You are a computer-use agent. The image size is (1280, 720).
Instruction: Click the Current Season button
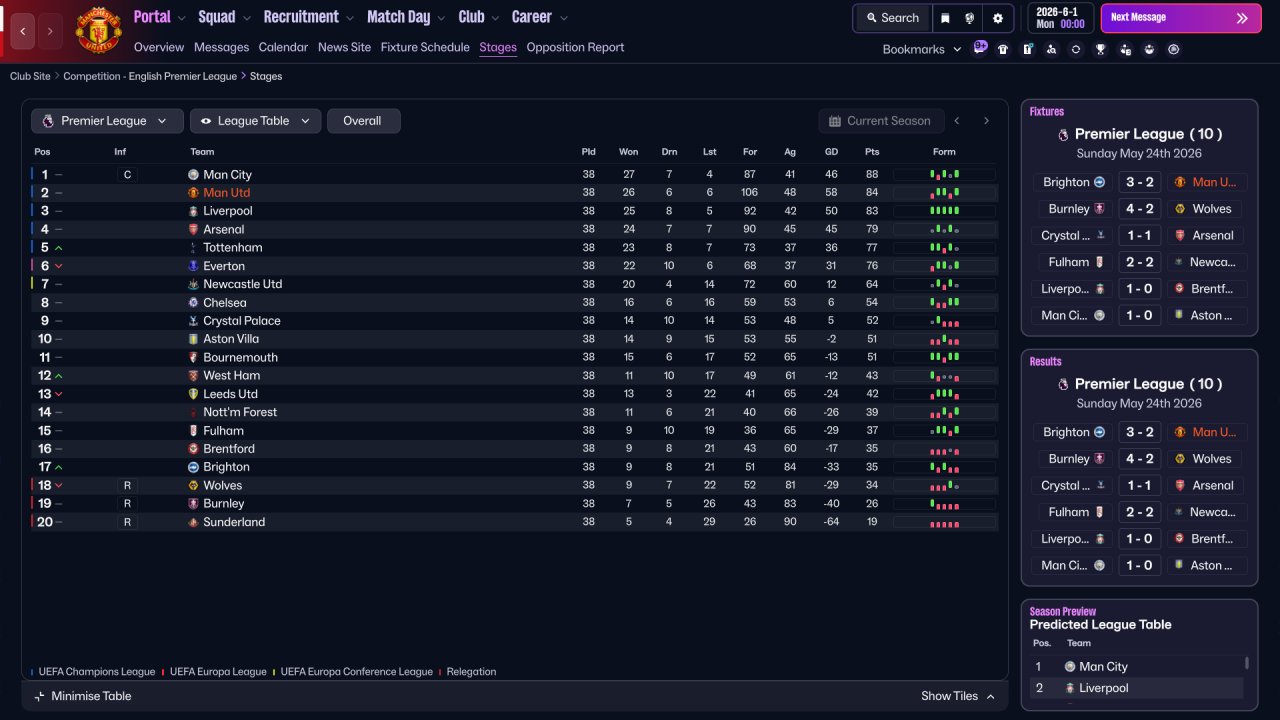click(881, 121)
